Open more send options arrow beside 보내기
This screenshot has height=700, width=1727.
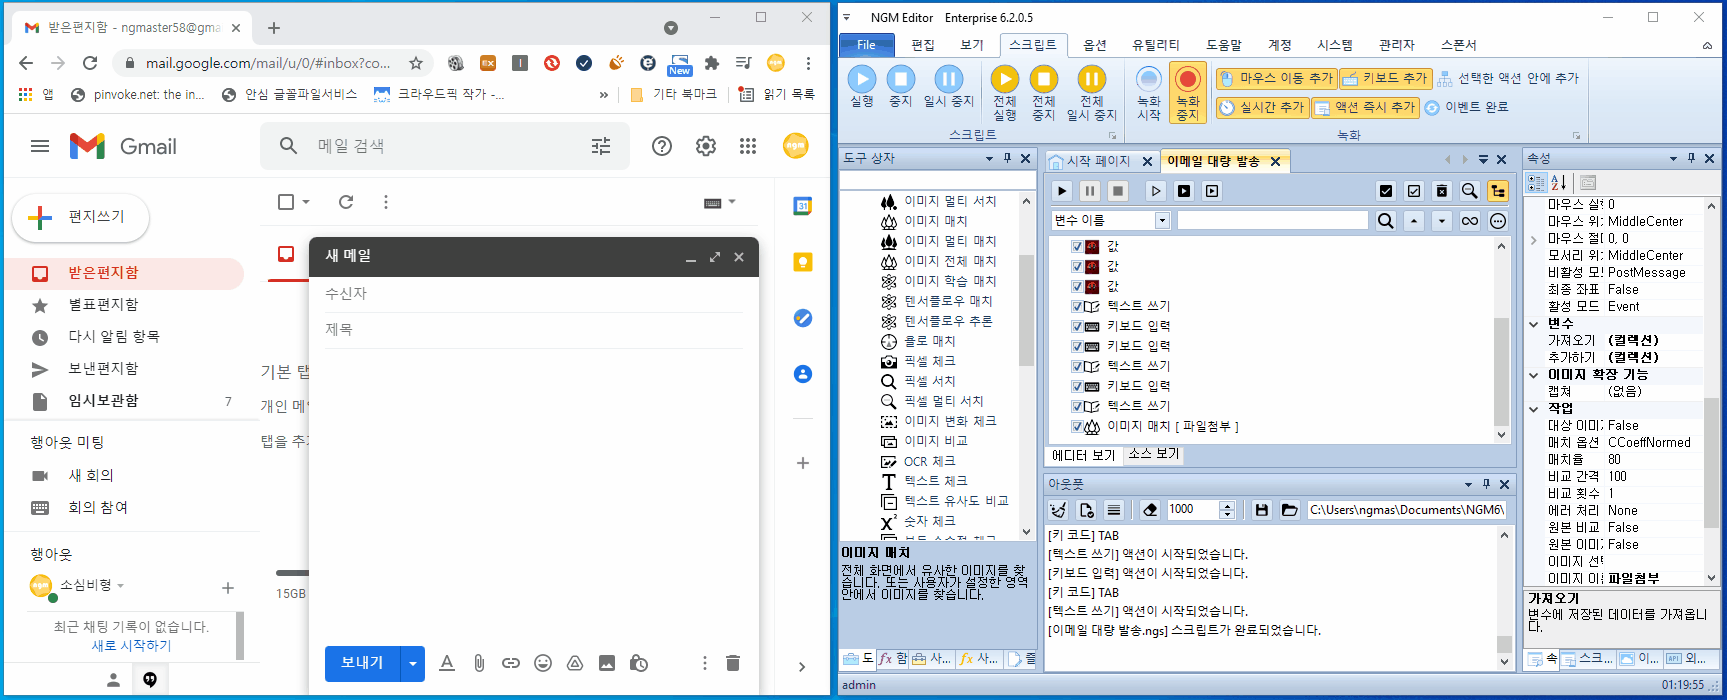pos(412,663)
